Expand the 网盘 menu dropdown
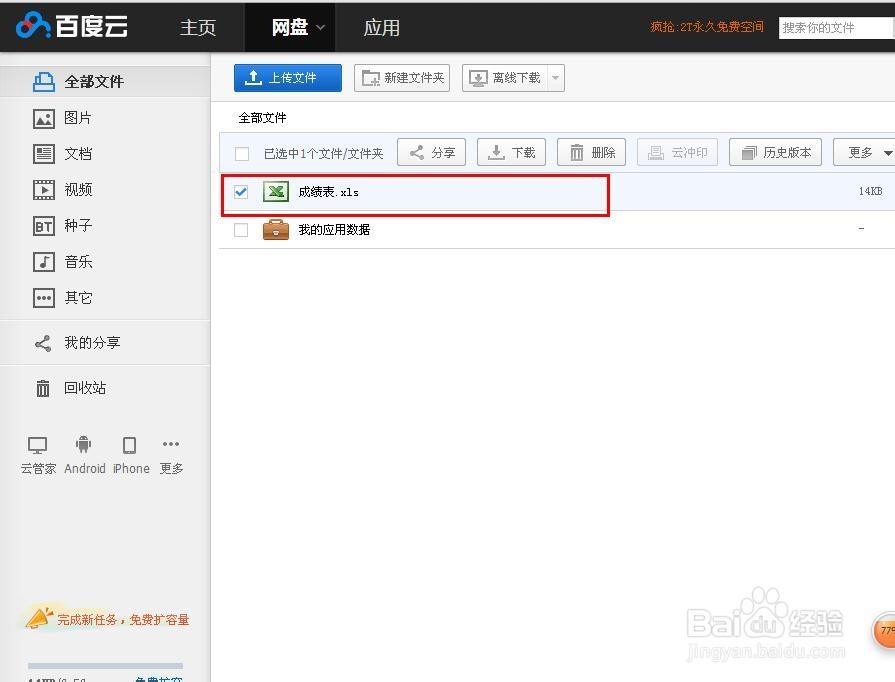Screen dimensions: 895x682 pyautogui.click(x=318, y=27)
